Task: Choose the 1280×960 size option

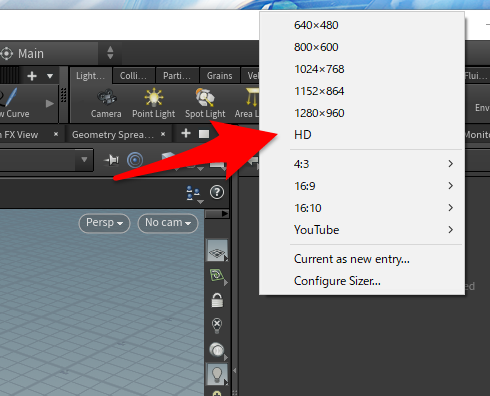Action: coord(362,113)
